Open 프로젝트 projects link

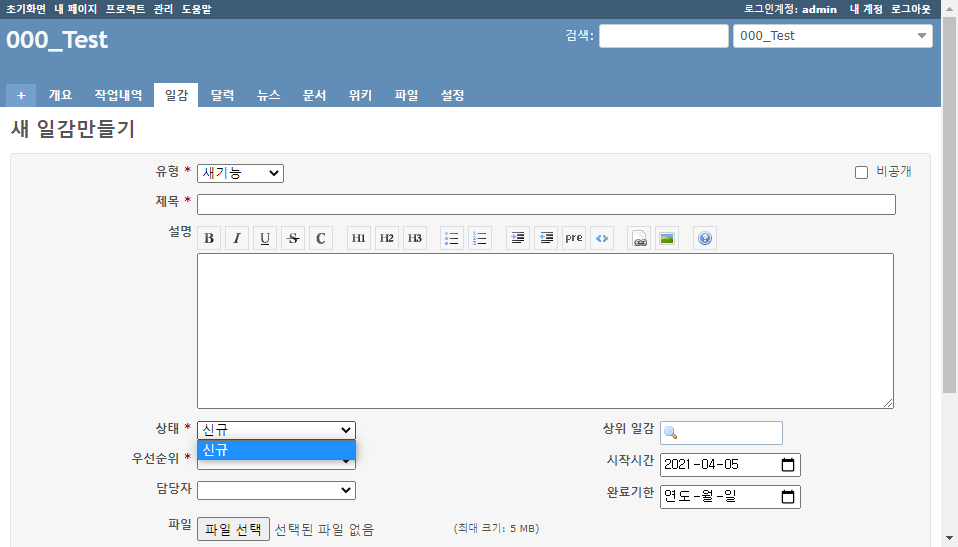pyautogui.click(x=125, y=9)
